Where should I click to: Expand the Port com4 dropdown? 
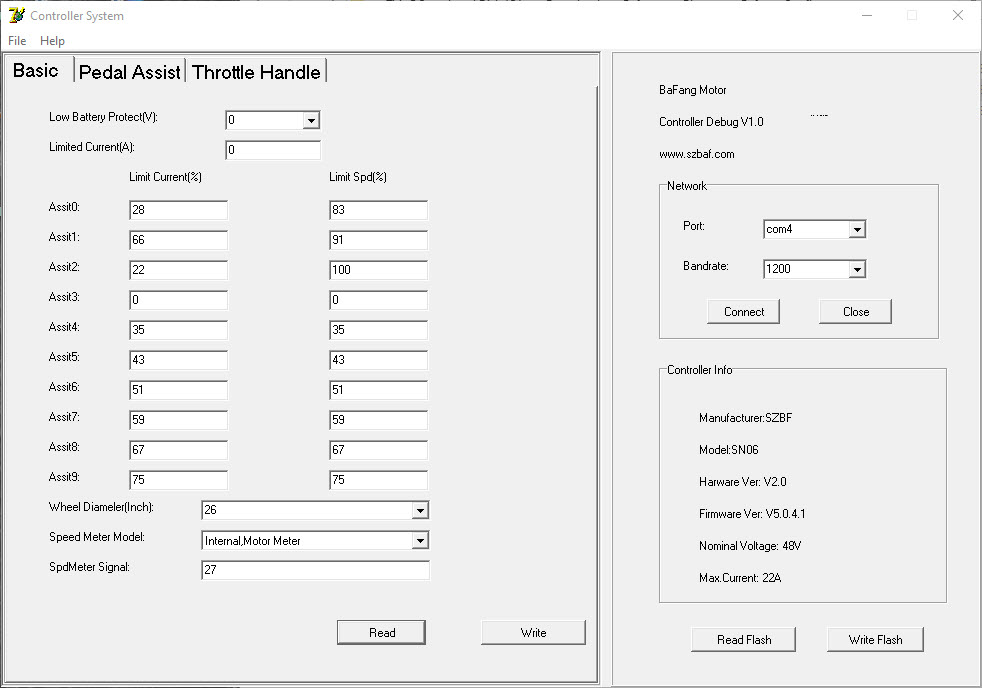pos(857,230)
